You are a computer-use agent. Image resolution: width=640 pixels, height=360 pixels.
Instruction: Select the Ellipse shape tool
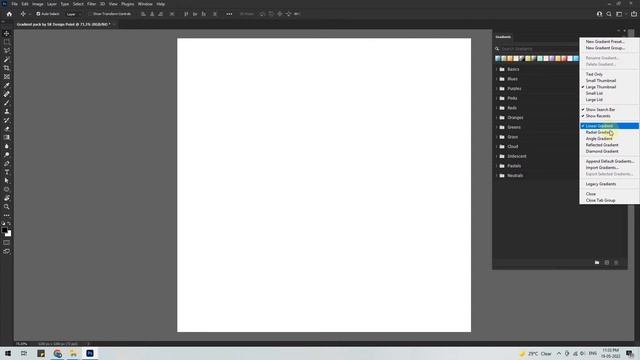(x=7, y=189)
